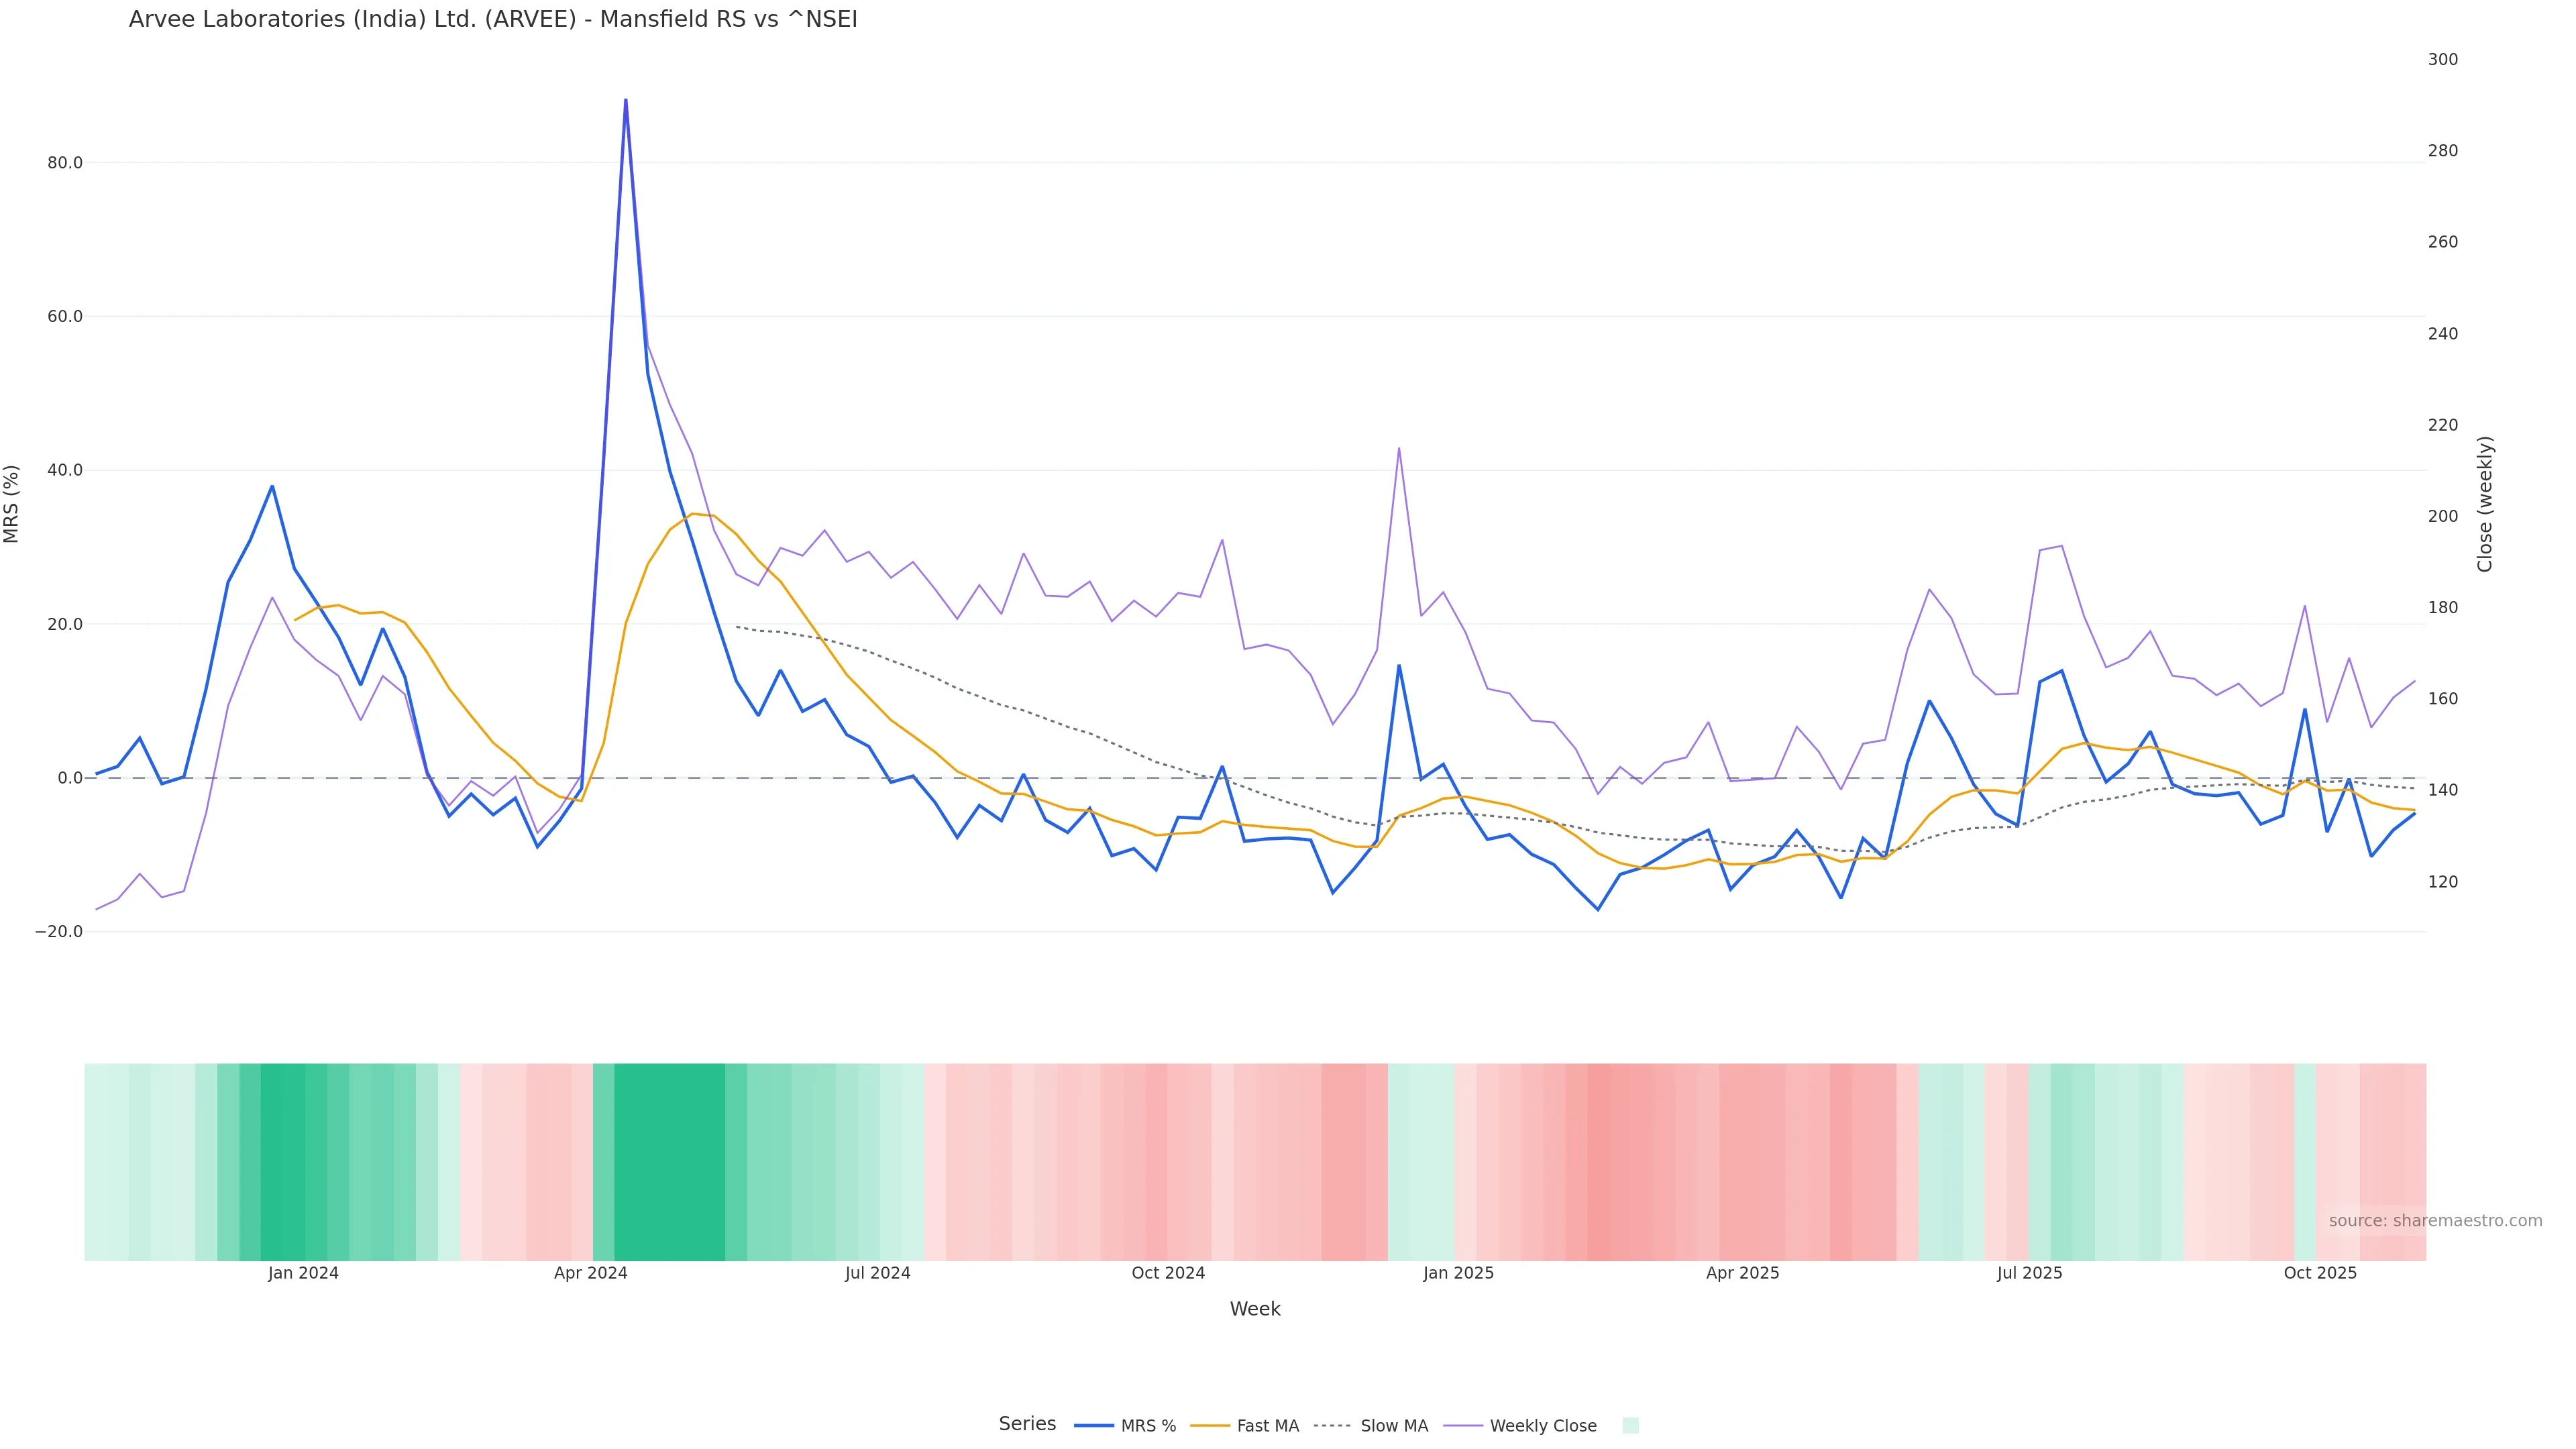
Task: Click the MRS (%) y-axis title
Action: pyautogui.click(x=12, y=504)
